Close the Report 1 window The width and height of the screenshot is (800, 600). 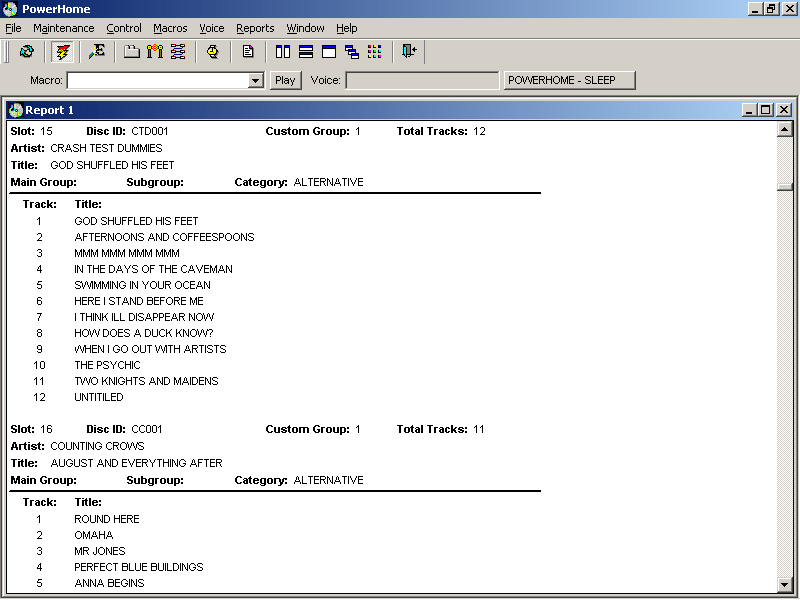click(784, 110)
